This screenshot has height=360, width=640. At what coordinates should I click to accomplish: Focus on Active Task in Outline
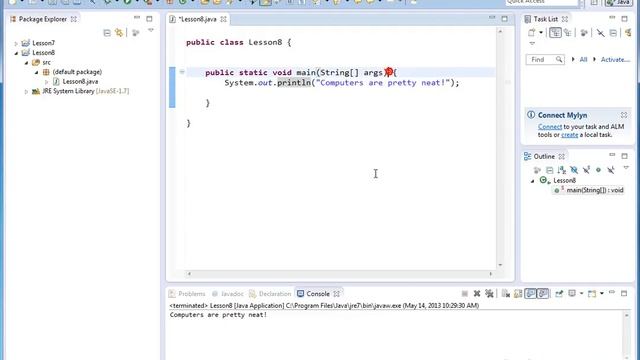coord(537,170)
